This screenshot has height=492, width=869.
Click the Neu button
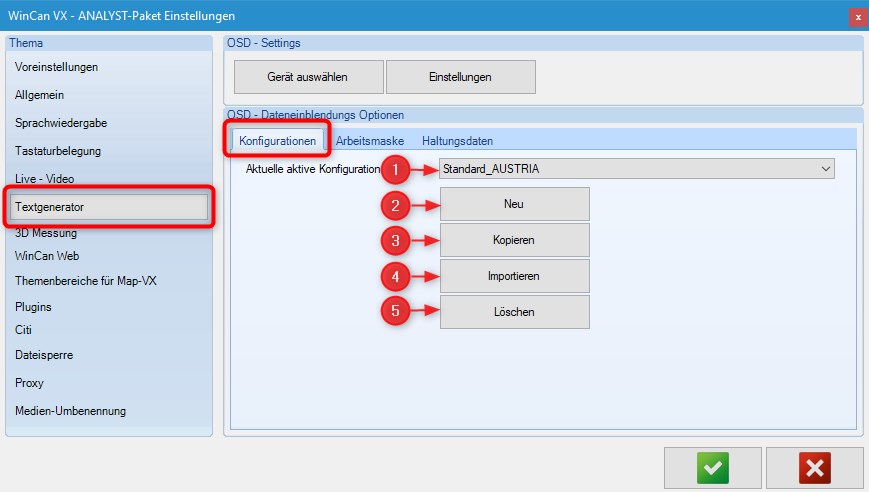tap(514, 204)
